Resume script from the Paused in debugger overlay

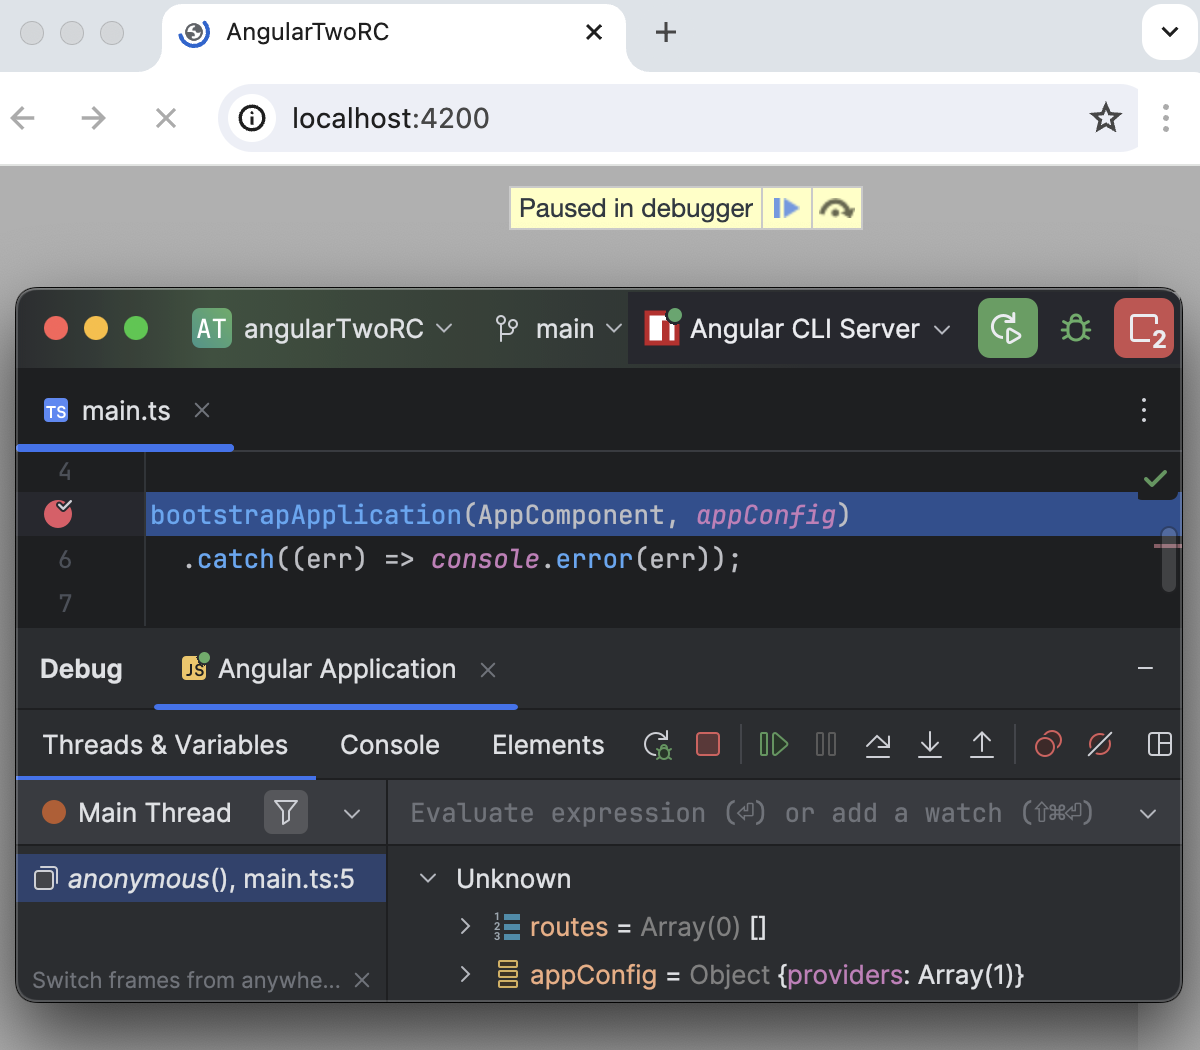(787, 207)
